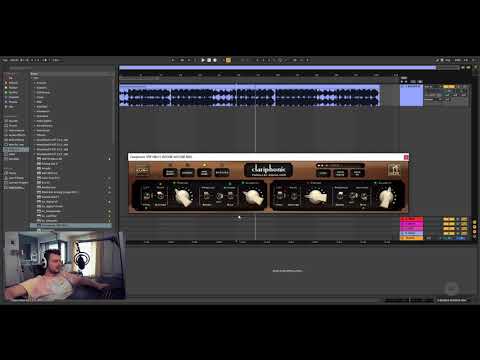Toggle yellow activator on the magenta track row
Screen dimensions: 480x360
(x=449, y=224)
